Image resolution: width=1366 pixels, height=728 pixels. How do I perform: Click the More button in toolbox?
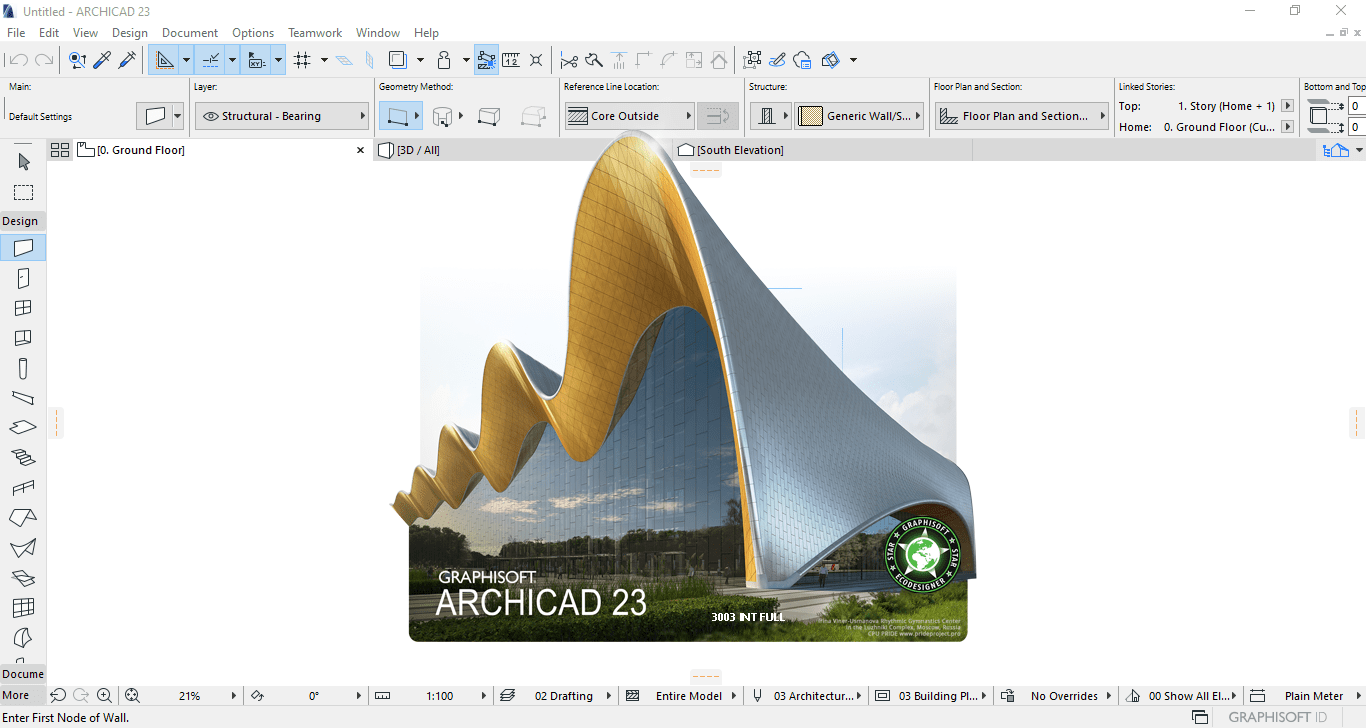16,695
